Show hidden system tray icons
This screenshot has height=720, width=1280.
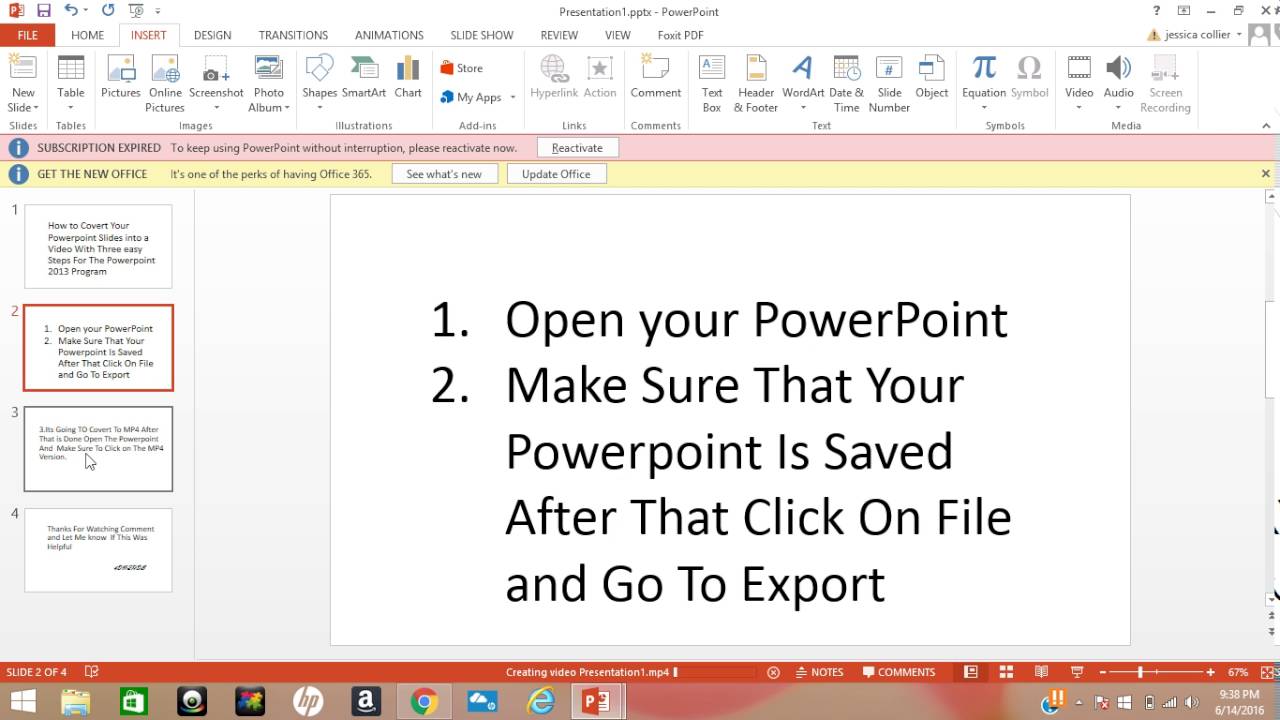[1078, 702]
